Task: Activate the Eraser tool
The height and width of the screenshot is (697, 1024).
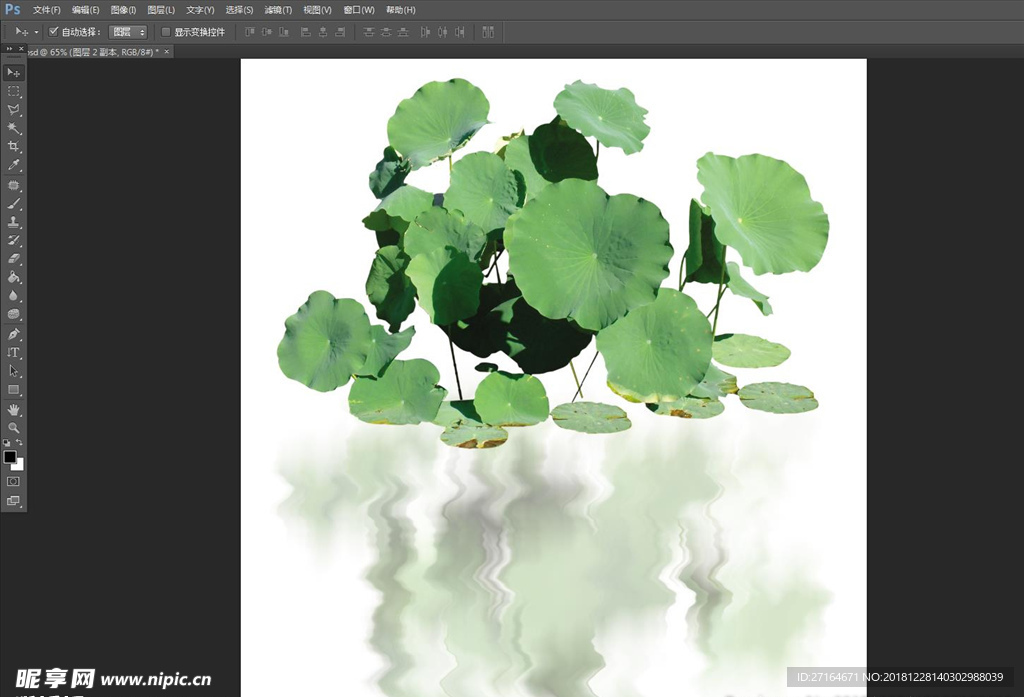Action: click(x=14, y=259)
